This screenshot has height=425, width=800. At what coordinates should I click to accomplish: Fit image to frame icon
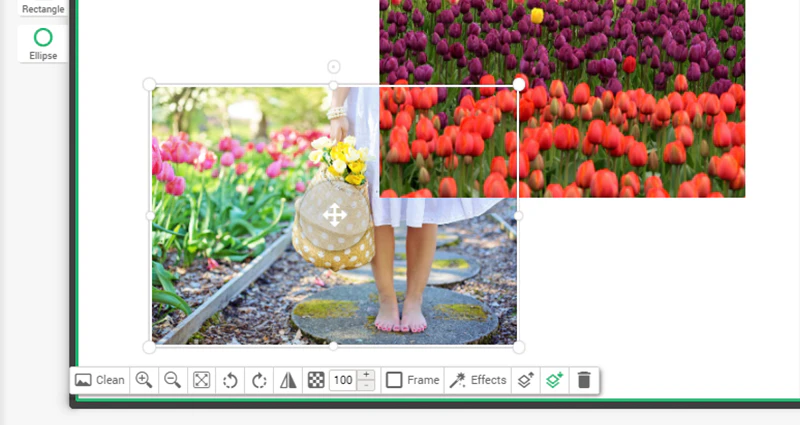(202, 380)
